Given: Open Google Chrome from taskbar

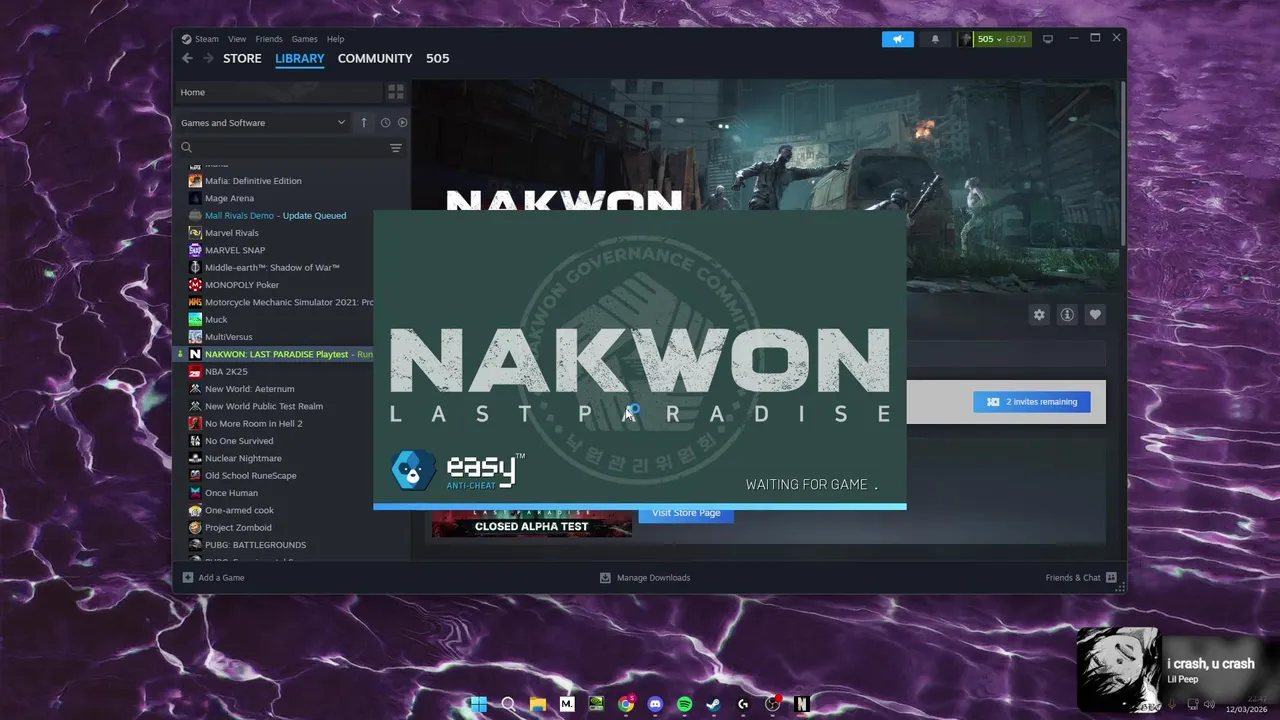Looking at the screenshot, I should point(626,704).
